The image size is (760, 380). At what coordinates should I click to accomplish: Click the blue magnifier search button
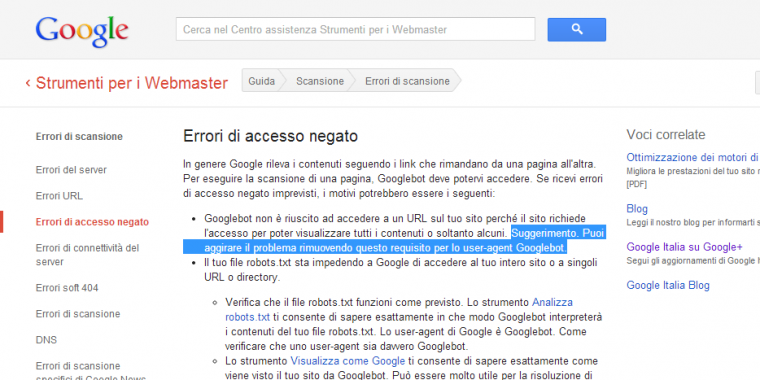tap(576, 30)
